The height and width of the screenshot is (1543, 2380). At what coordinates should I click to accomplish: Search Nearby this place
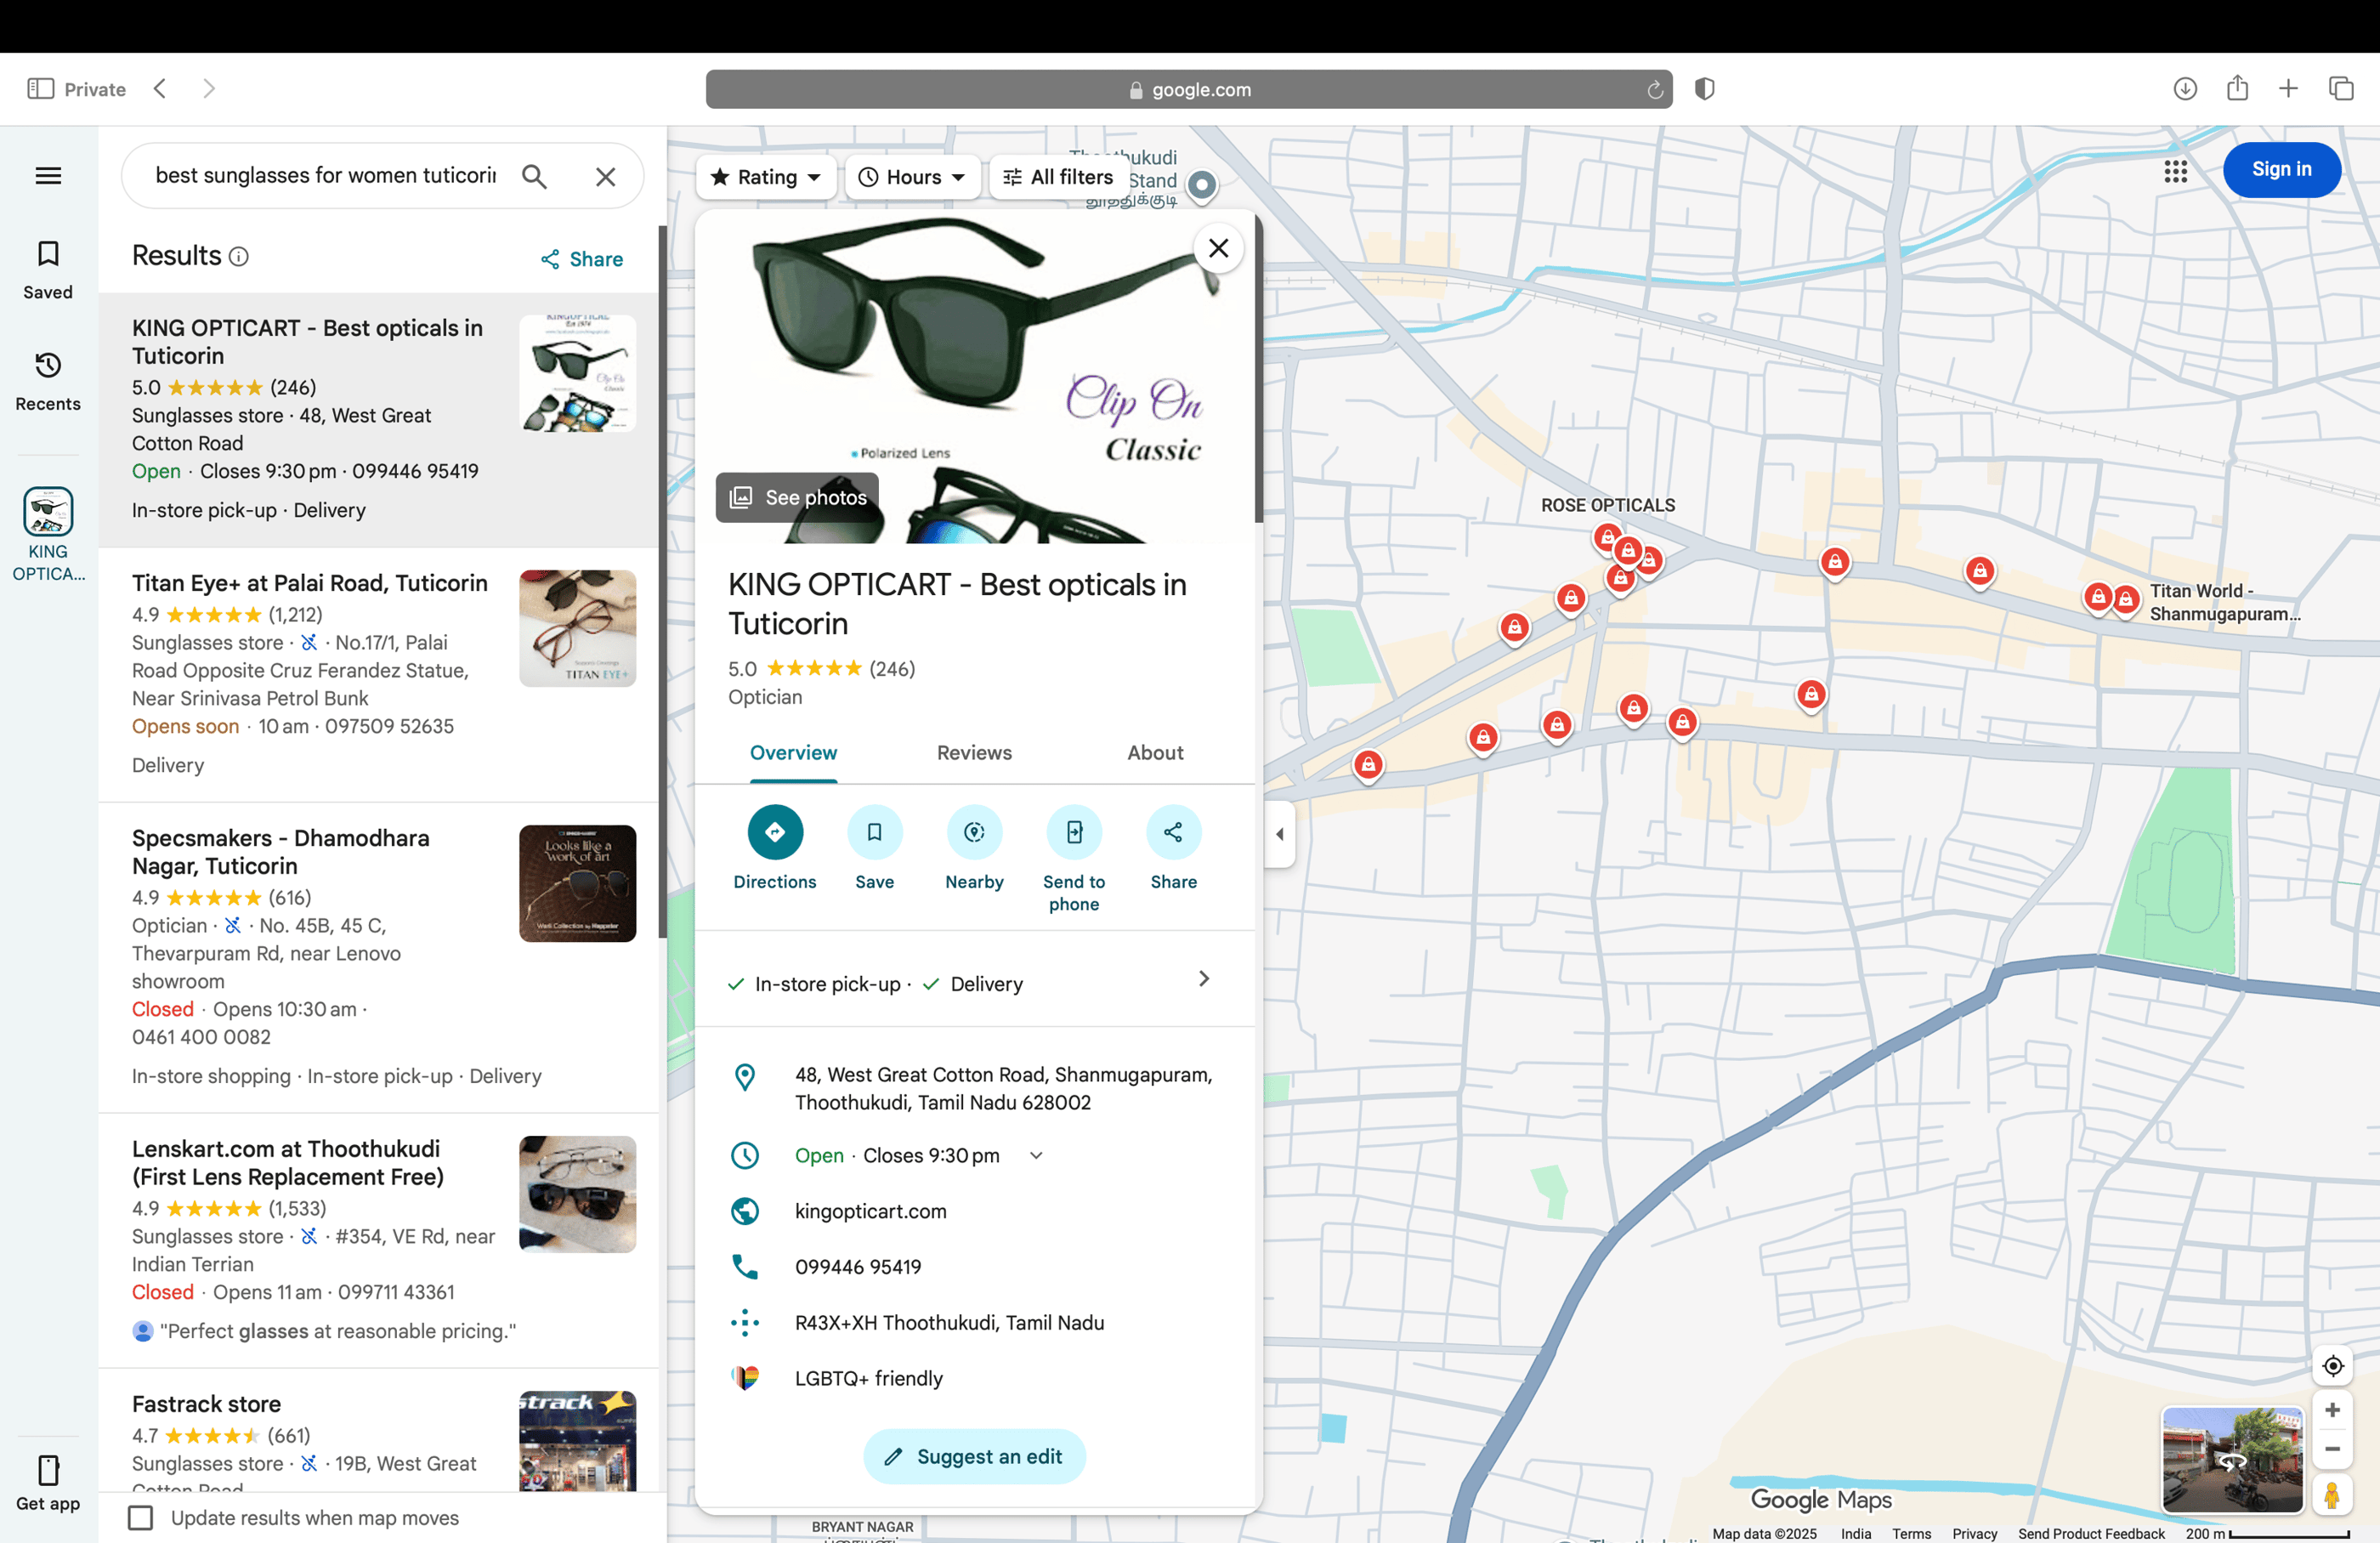coord(974,832)
